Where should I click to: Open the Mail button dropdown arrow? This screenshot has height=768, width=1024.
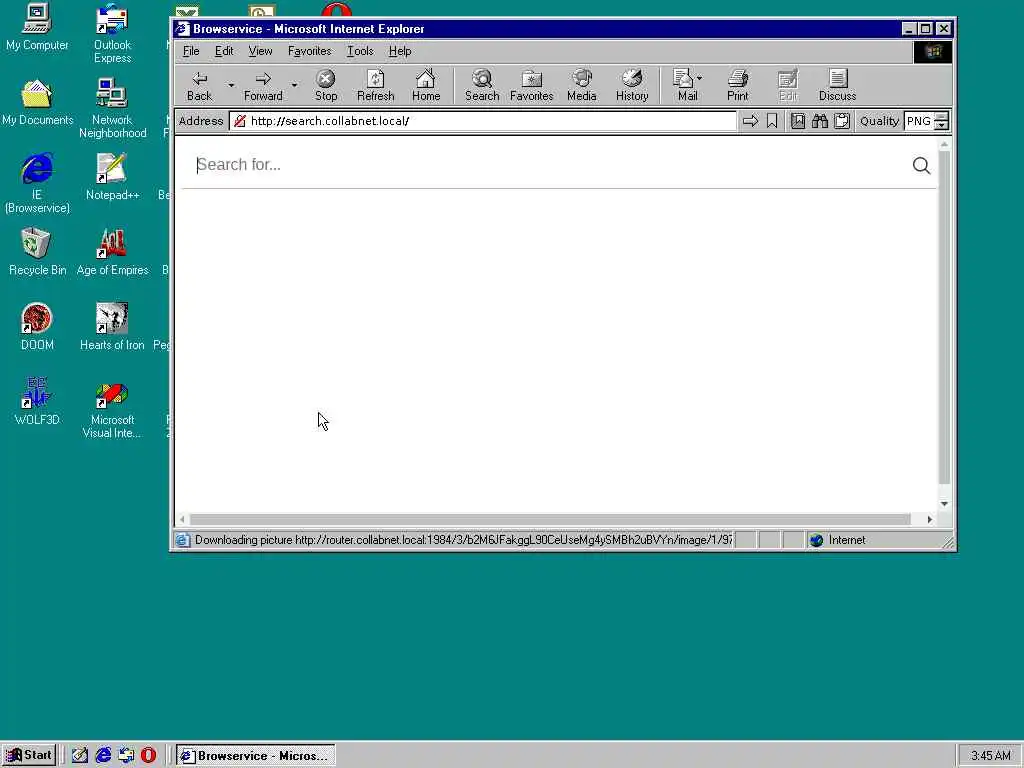pyautogui.click(x=699, y=78)
